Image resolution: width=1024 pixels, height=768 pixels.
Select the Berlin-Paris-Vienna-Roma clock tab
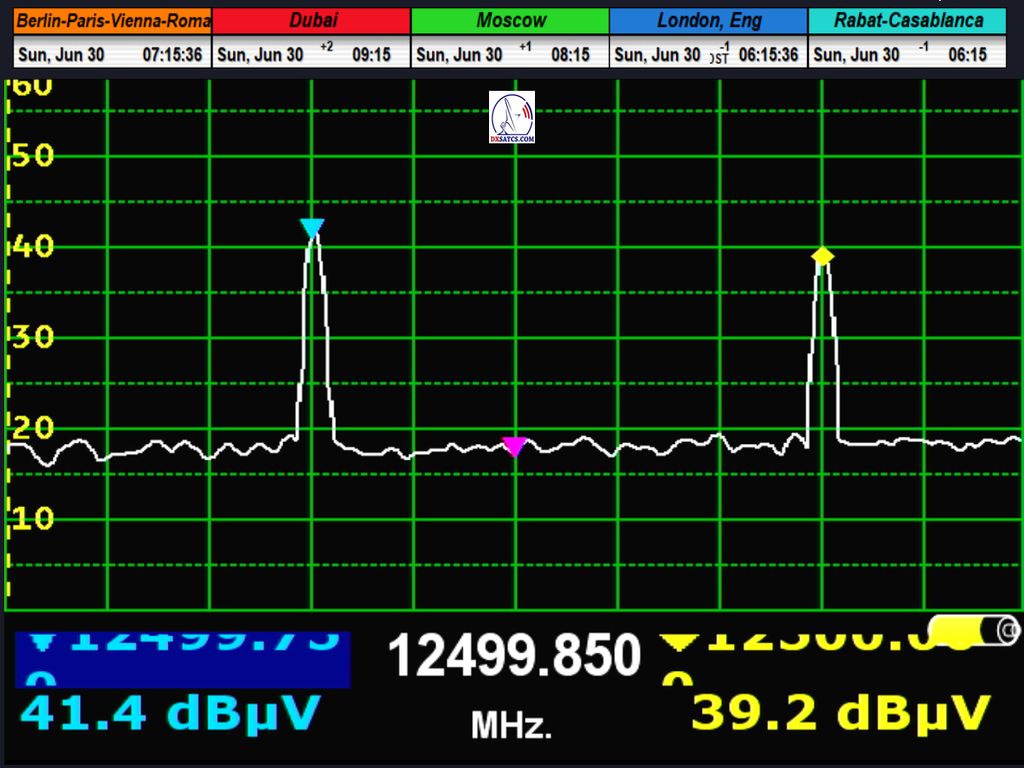pos(113,20)
